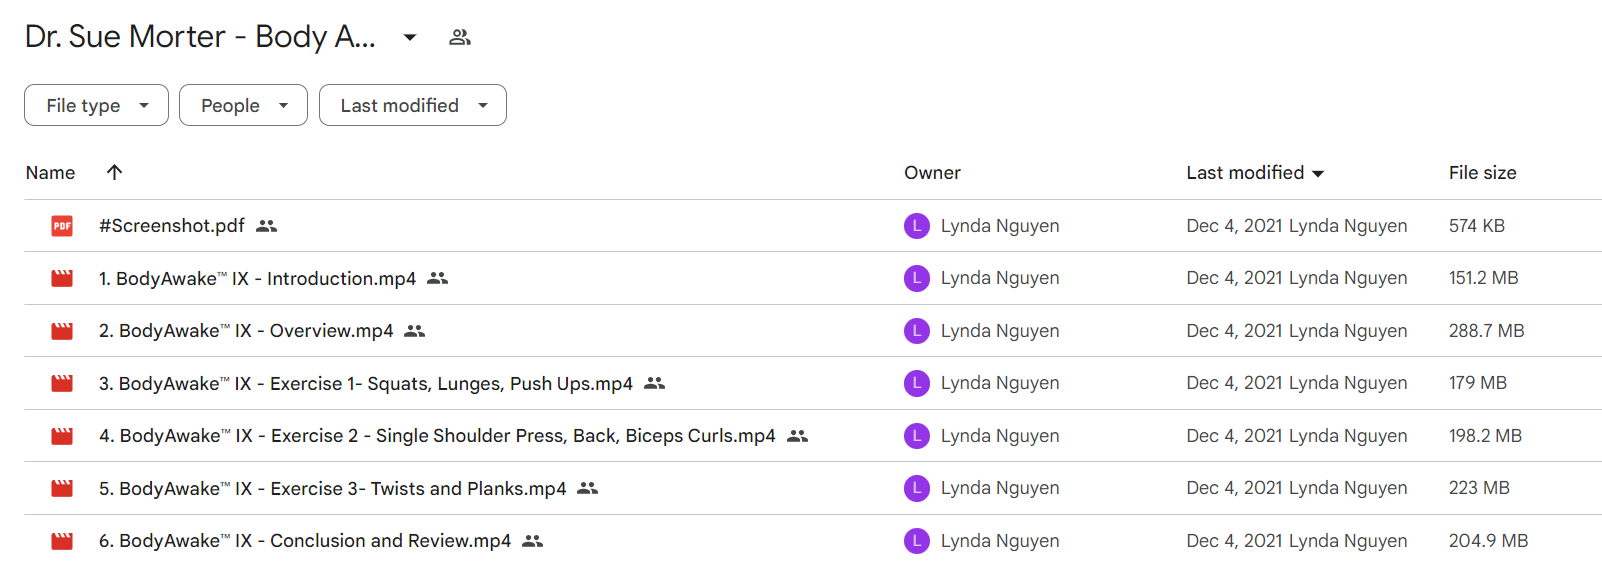Click the shared-people icon next to folder title
The width and height of the screenshot is (1602, 566).
click(460, 37)
